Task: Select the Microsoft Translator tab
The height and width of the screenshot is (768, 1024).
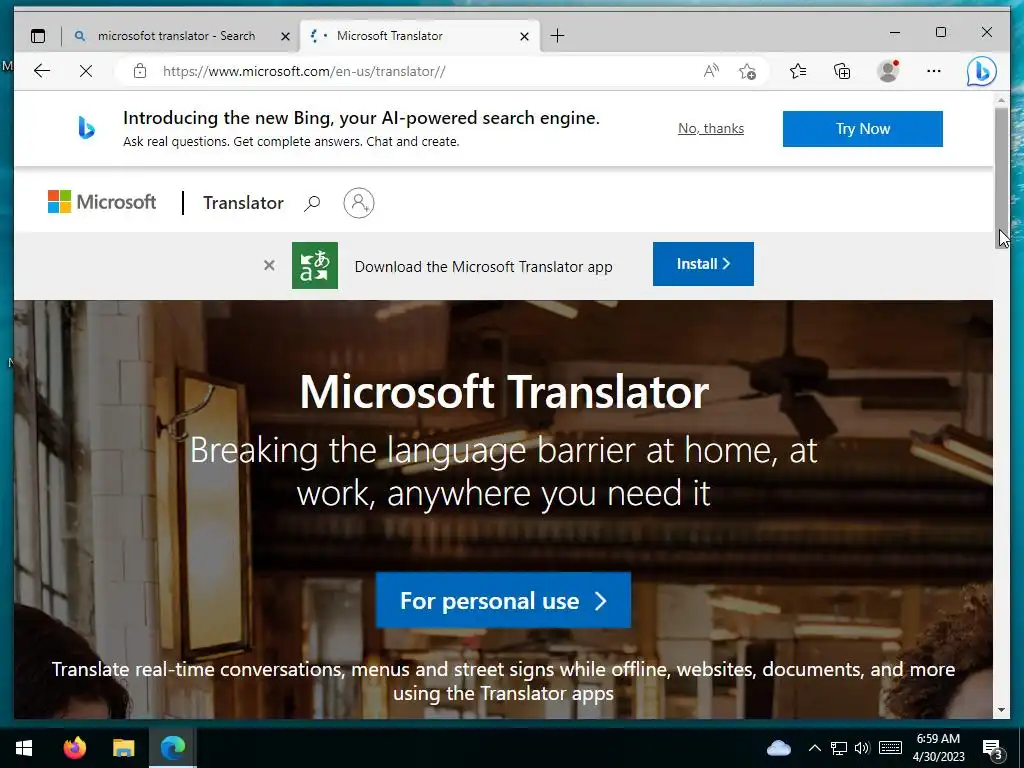Action: coord(420,36)
